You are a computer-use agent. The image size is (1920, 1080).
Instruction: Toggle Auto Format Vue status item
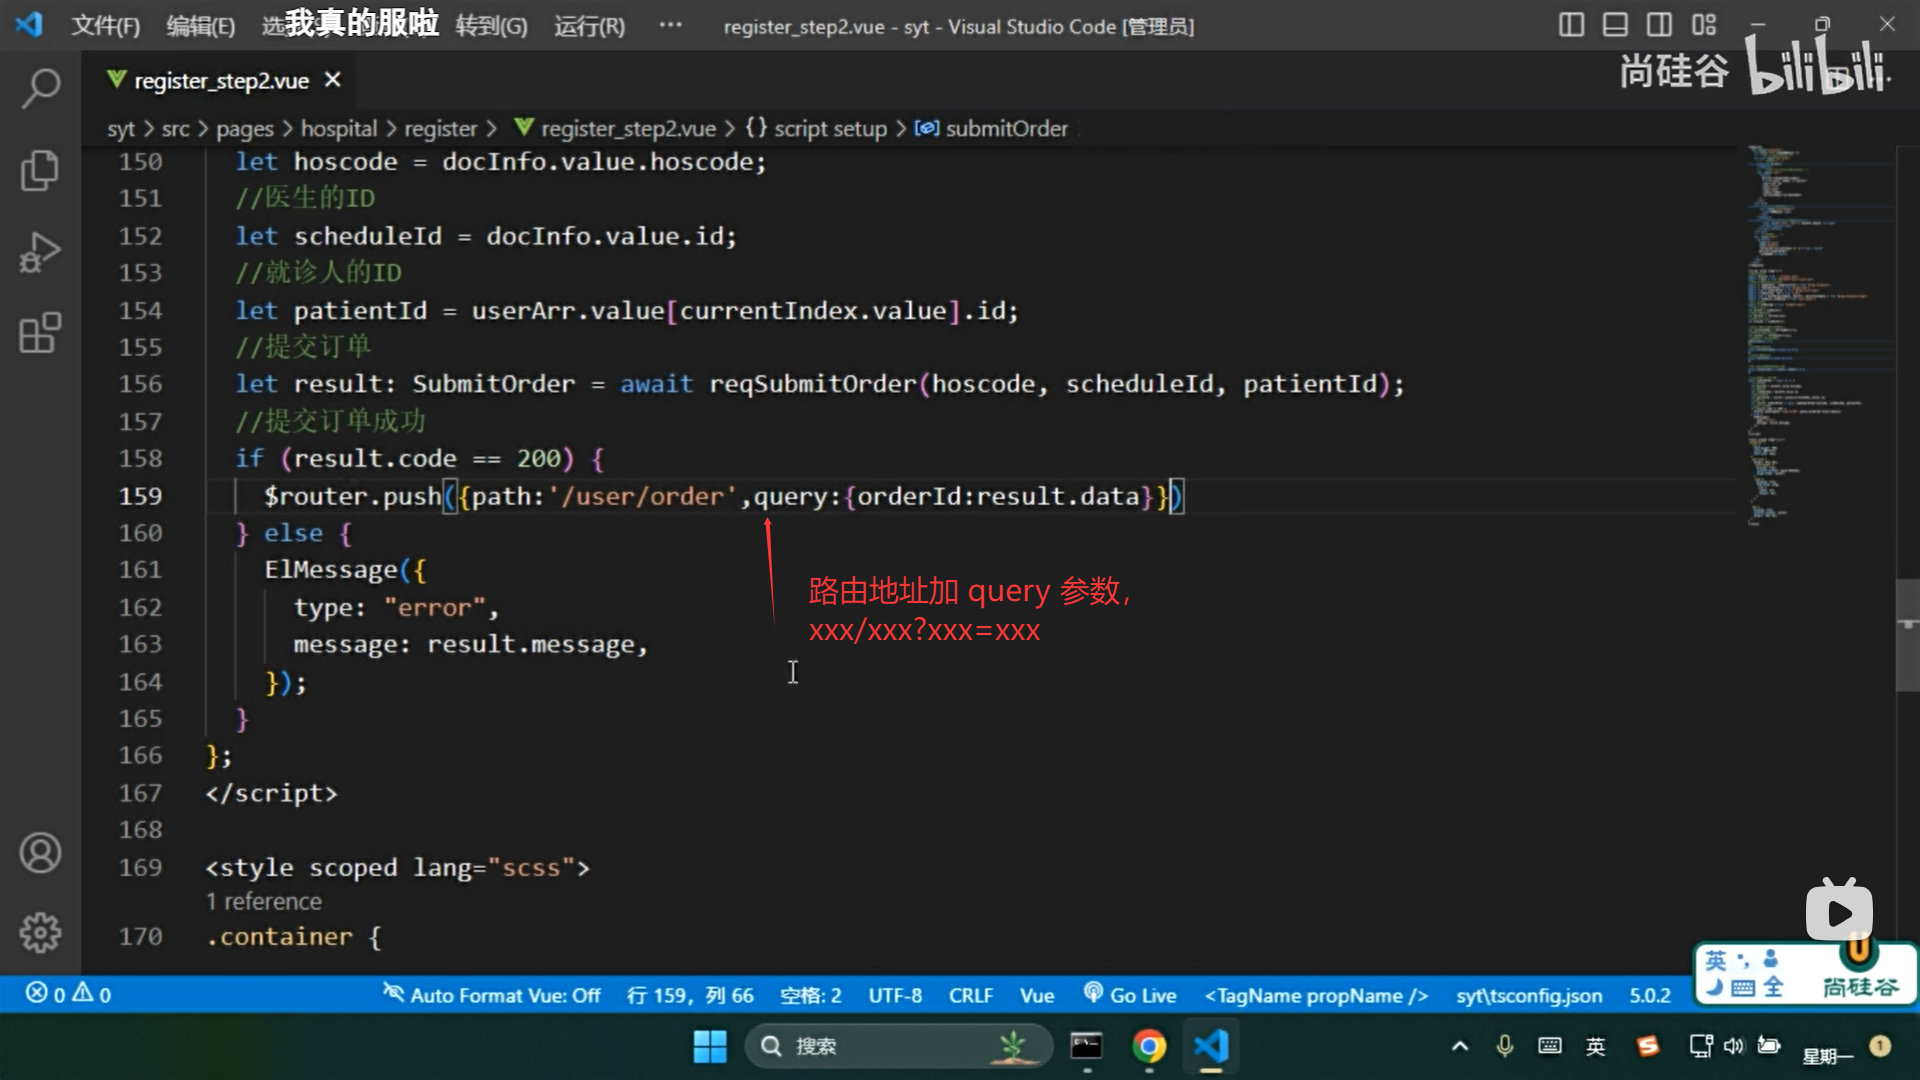point(491,995)
